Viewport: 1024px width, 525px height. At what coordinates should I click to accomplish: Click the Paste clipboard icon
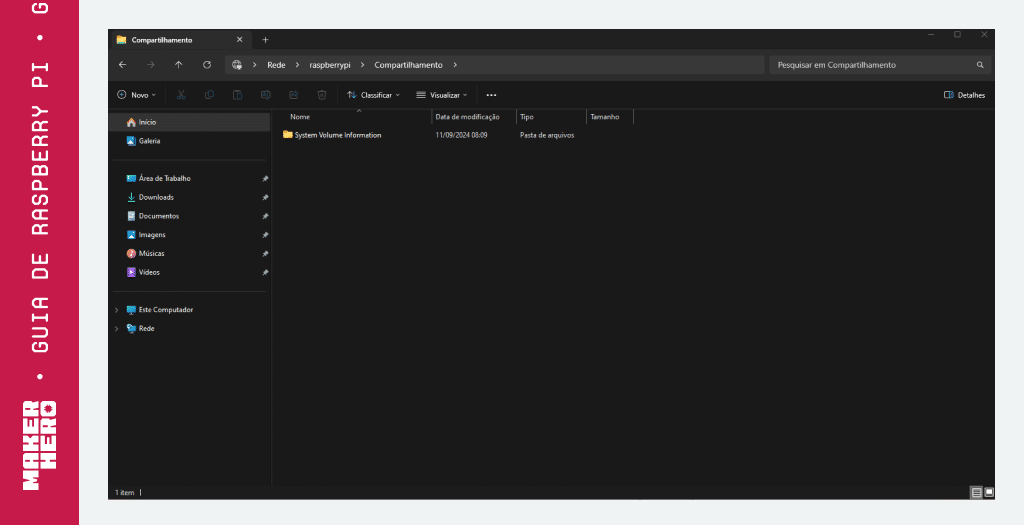point(238,95)
